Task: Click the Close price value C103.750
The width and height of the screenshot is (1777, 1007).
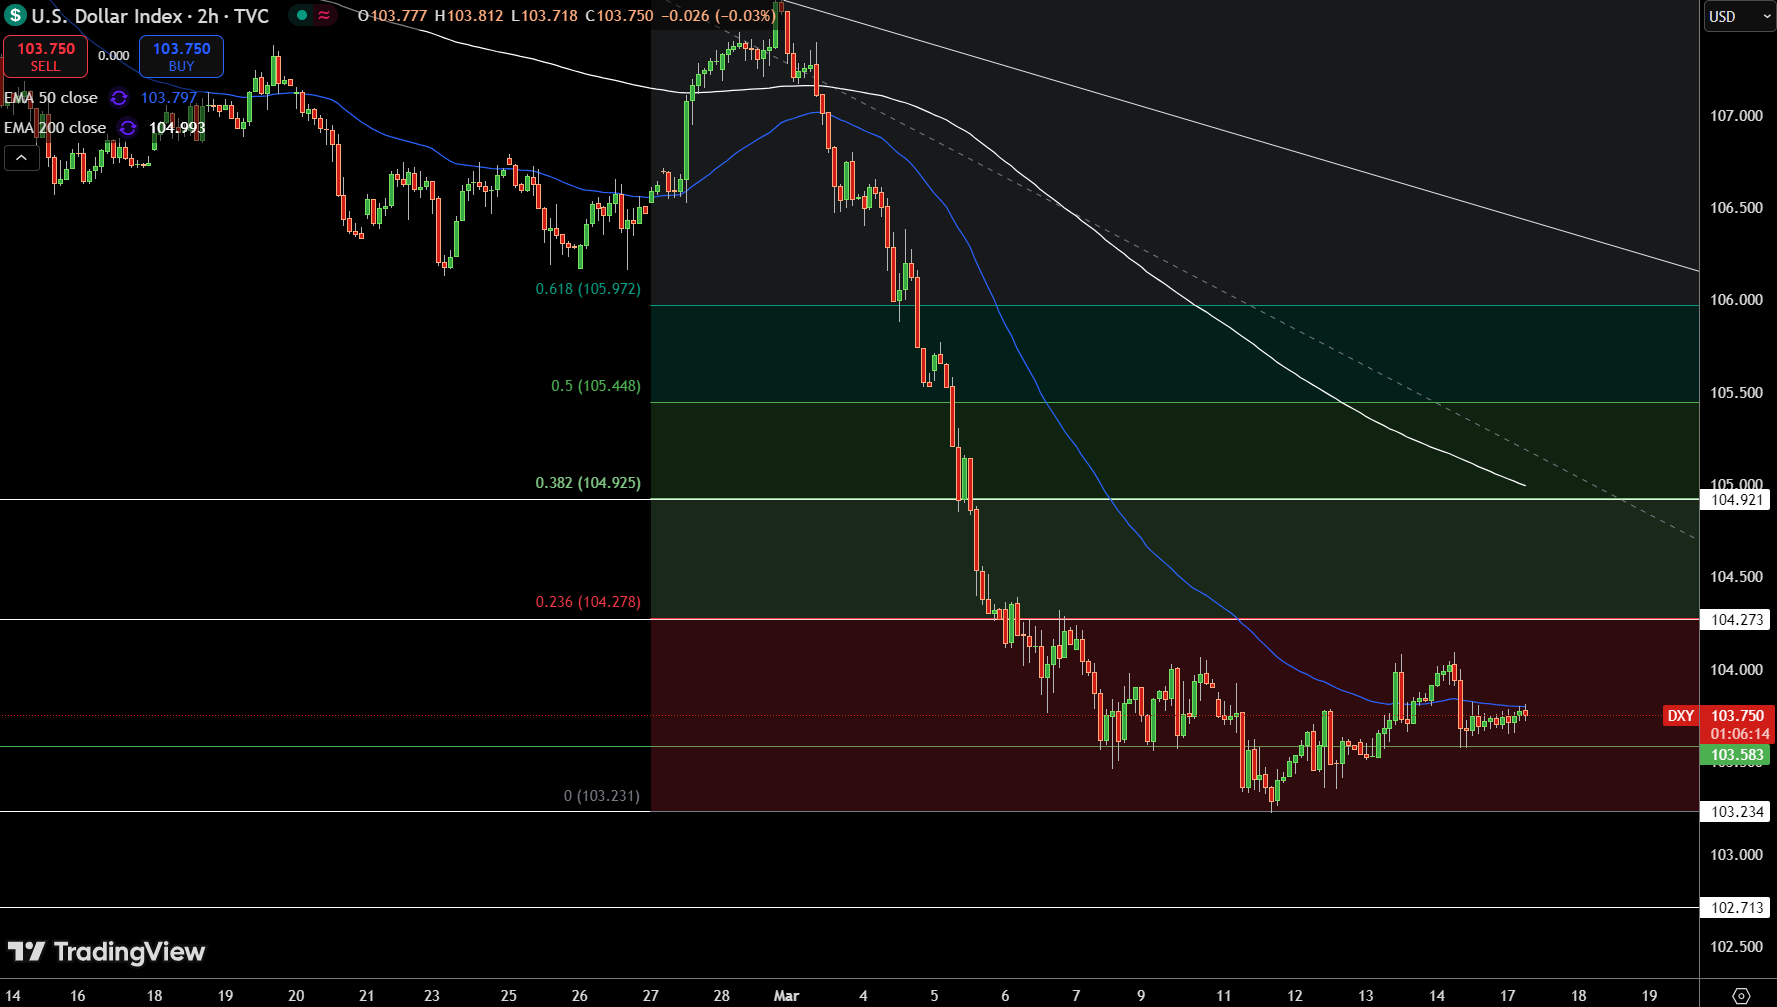Action: pos(619,16)
